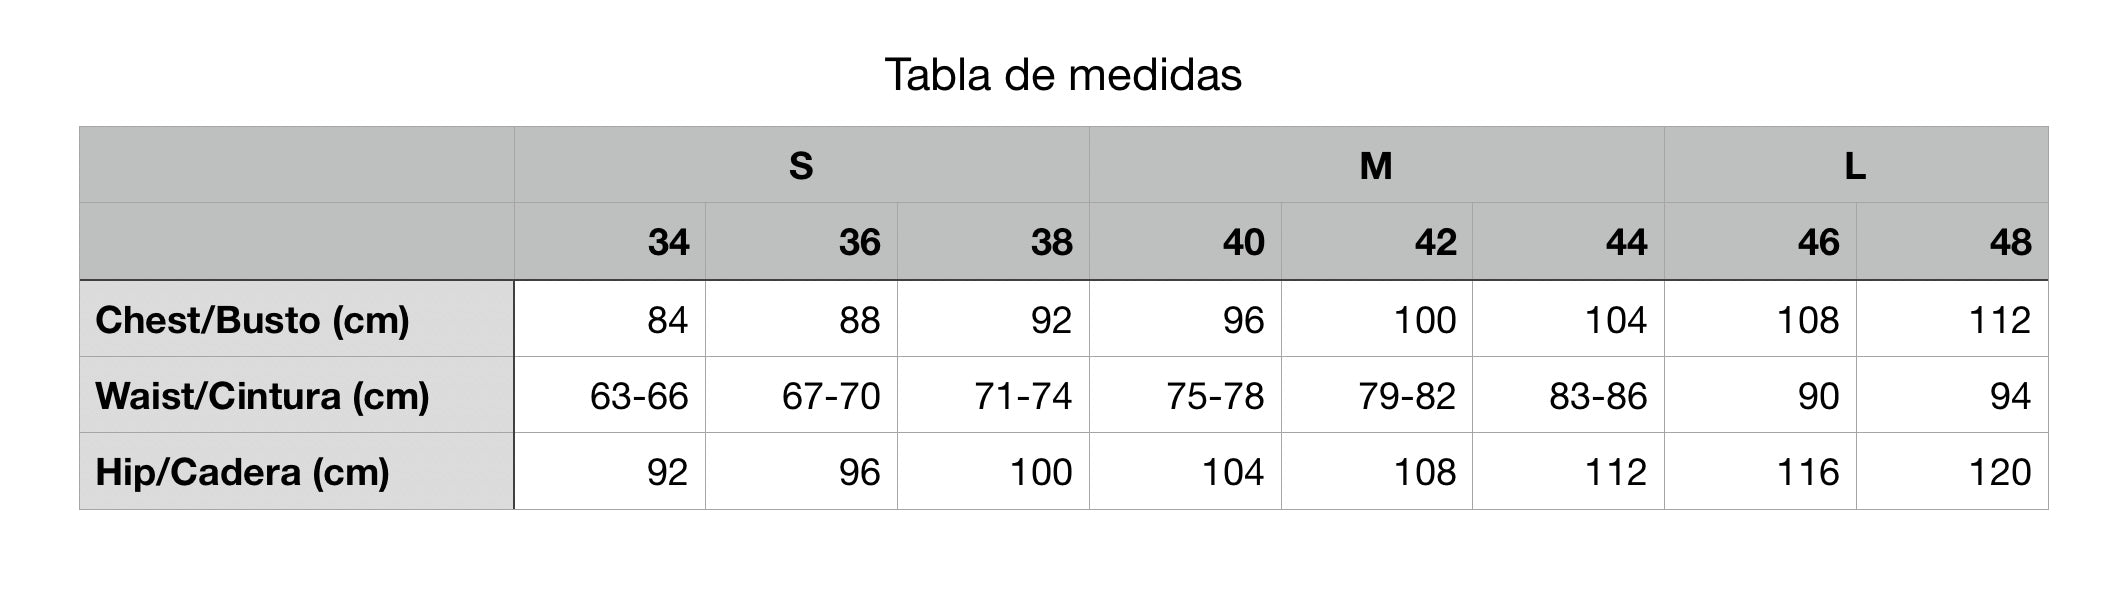The width and height of the screenshot is (2102, 609).
Task: Click waist cell 79-82
Action: click(x=1407, y=396)
